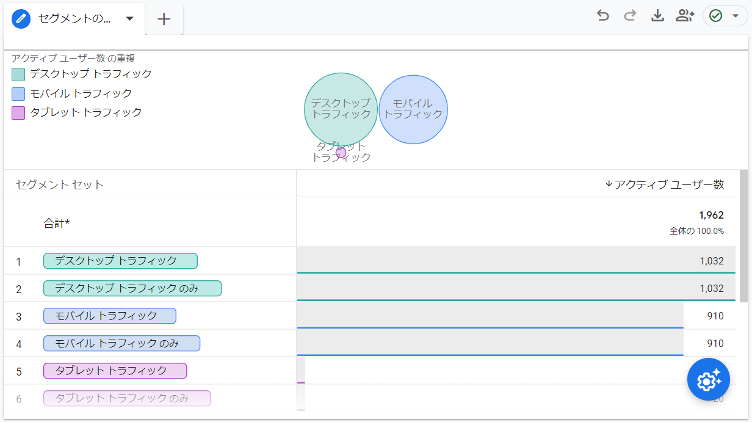This screenshot has width=755, height=425.
Task: Click the share with users icon
Action: pos(685,16)
